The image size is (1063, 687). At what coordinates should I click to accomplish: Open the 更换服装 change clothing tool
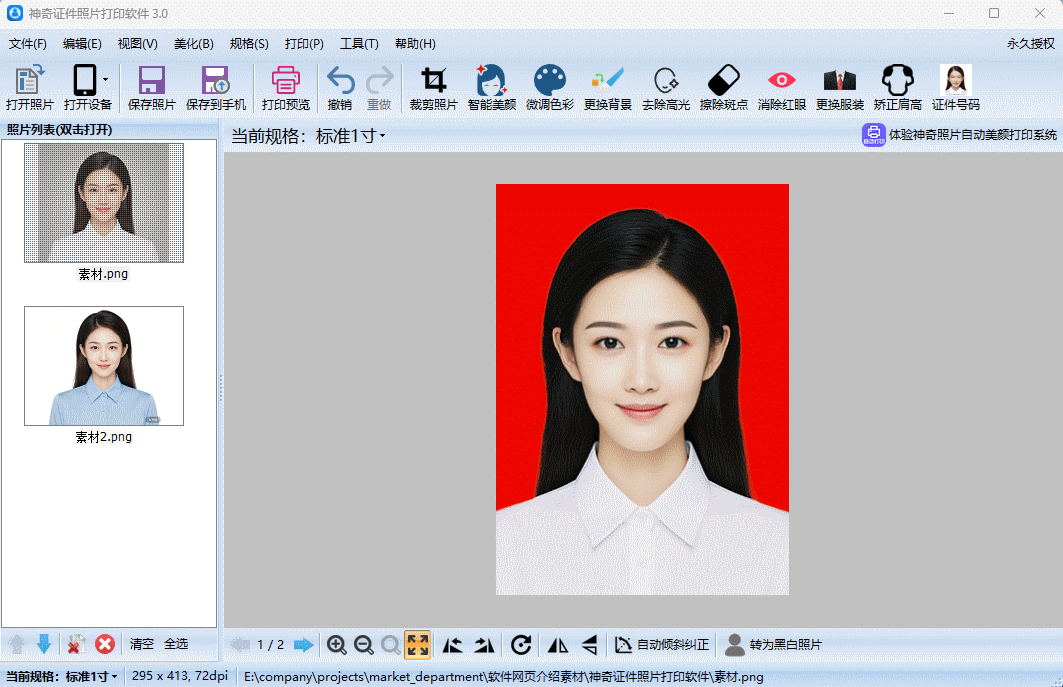point(839,81)
